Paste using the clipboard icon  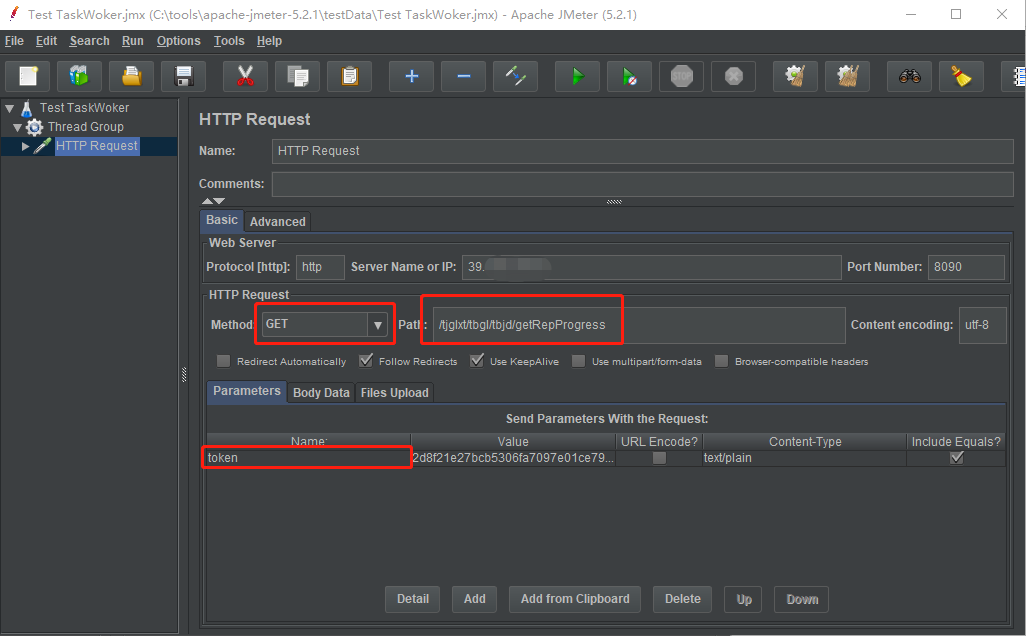pos(350,77)
